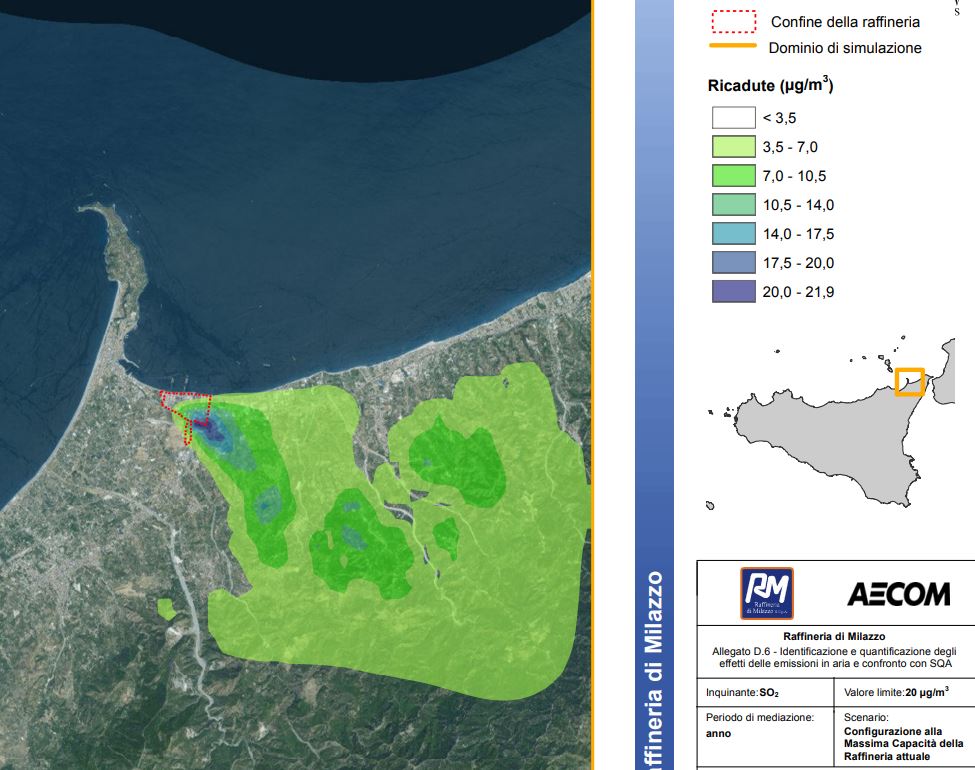Click the dark purple hotspot on map
The width and height of the screenshot is (975, 770).
tap(208, 426)
